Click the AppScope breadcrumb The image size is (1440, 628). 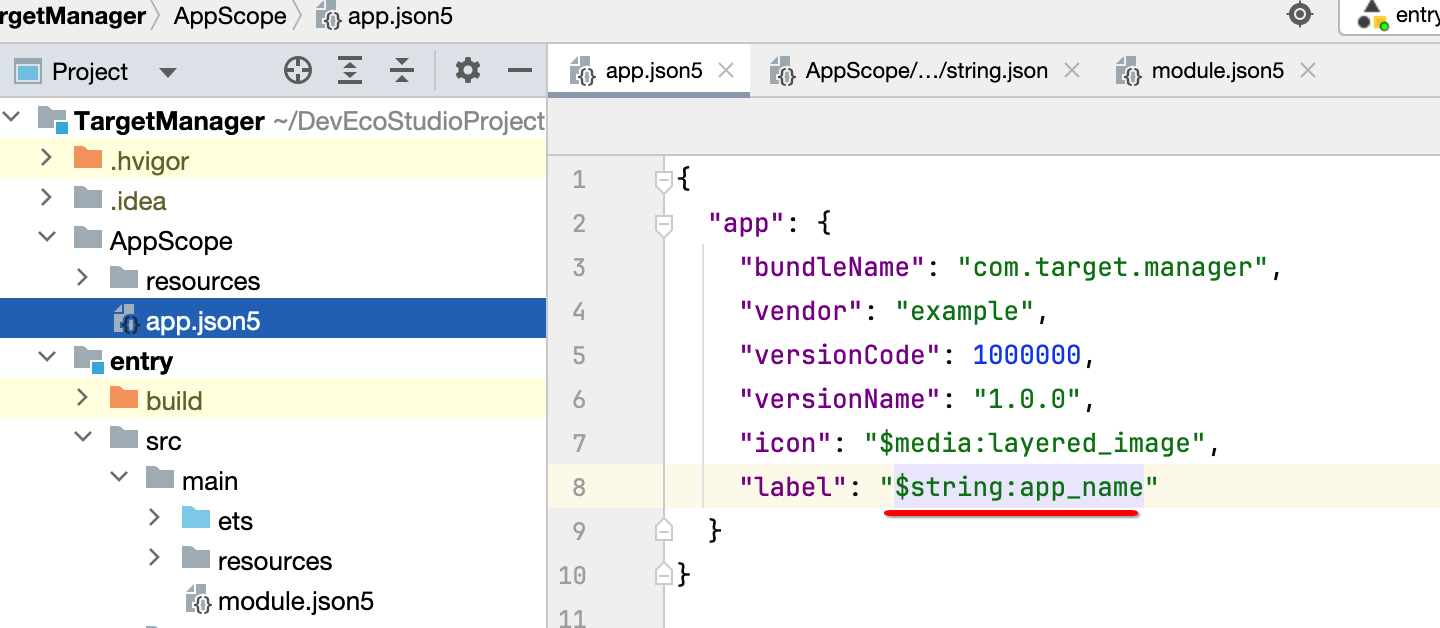pos(230,16)
